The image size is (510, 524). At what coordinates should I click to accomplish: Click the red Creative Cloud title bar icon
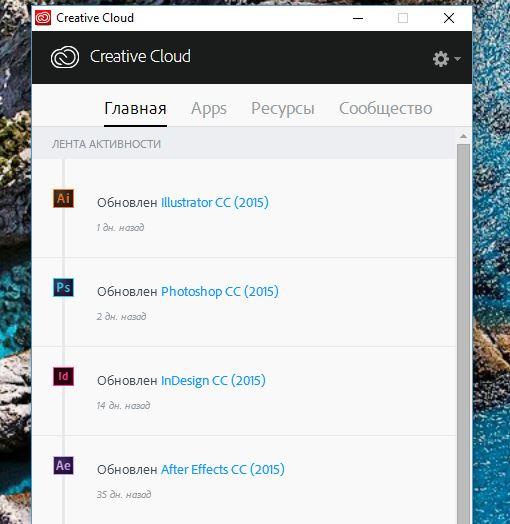(x=43, y=18)
